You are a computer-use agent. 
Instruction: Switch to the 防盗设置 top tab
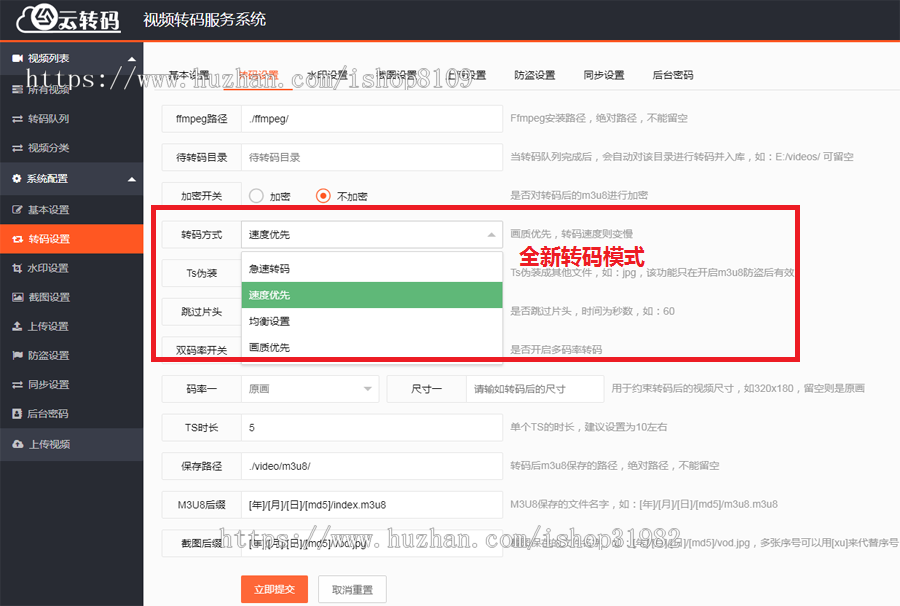point(535,75)
